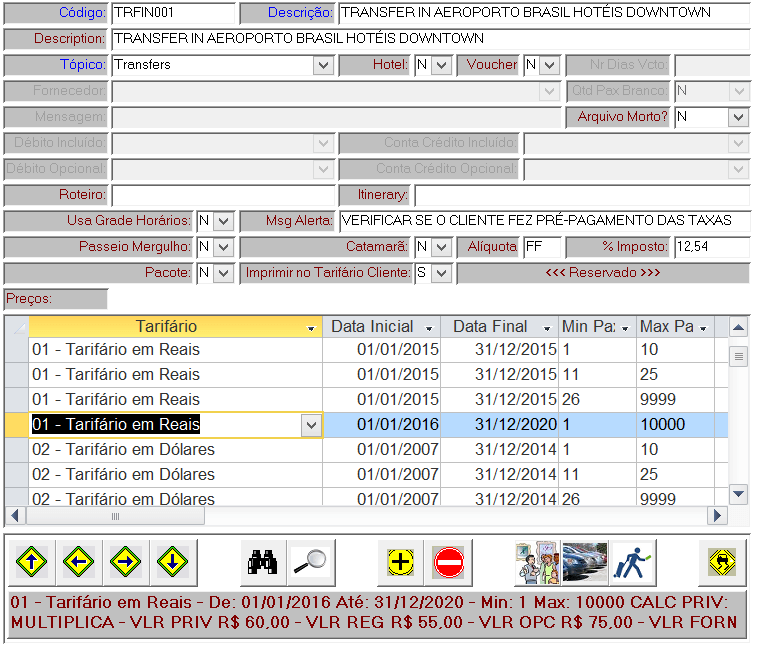Screen dimensions: 758x649
Task: Add a record with the yellow plus icon
Action: click(400, 562)
